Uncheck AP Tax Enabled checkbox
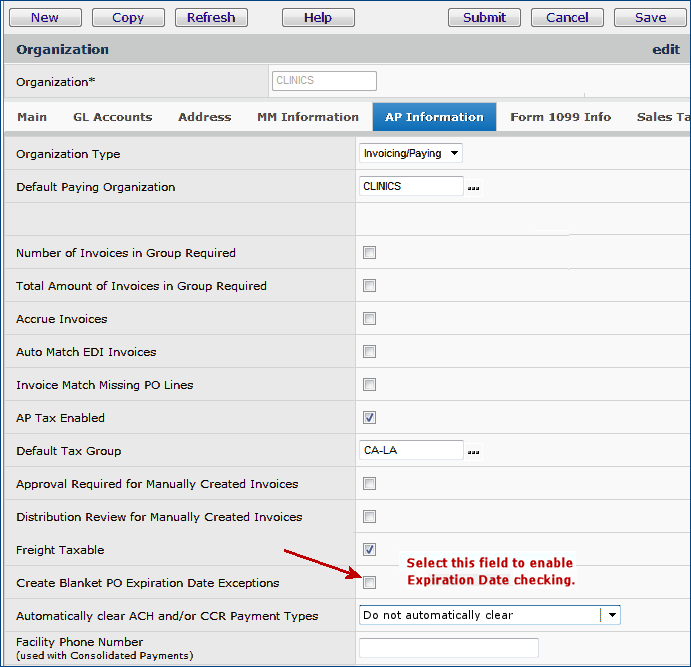 [369, 418]
